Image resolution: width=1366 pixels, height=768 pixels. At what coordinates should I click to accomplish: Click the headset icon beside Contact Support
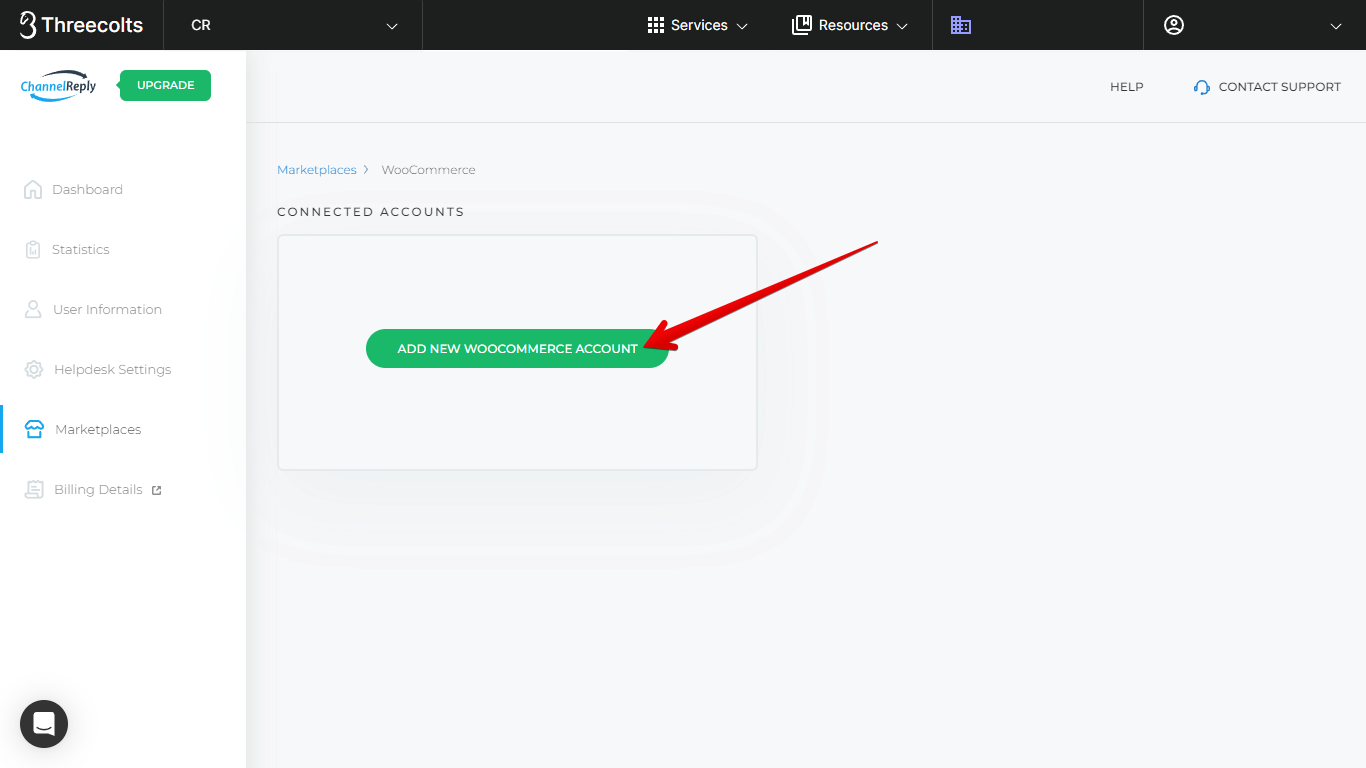click(x=1202, y=87)
